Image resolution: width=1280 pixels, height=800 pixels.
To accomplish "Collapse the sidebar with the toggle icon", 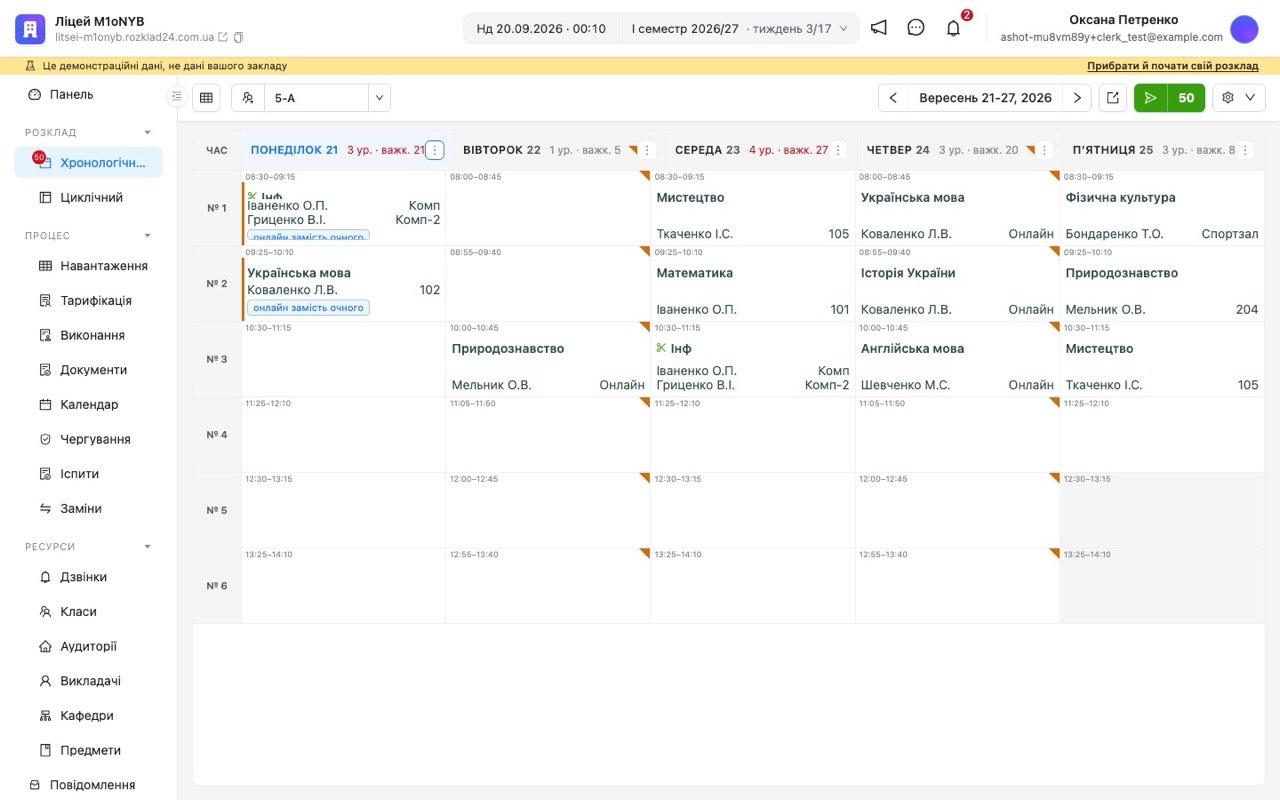I will coord(176,96).
